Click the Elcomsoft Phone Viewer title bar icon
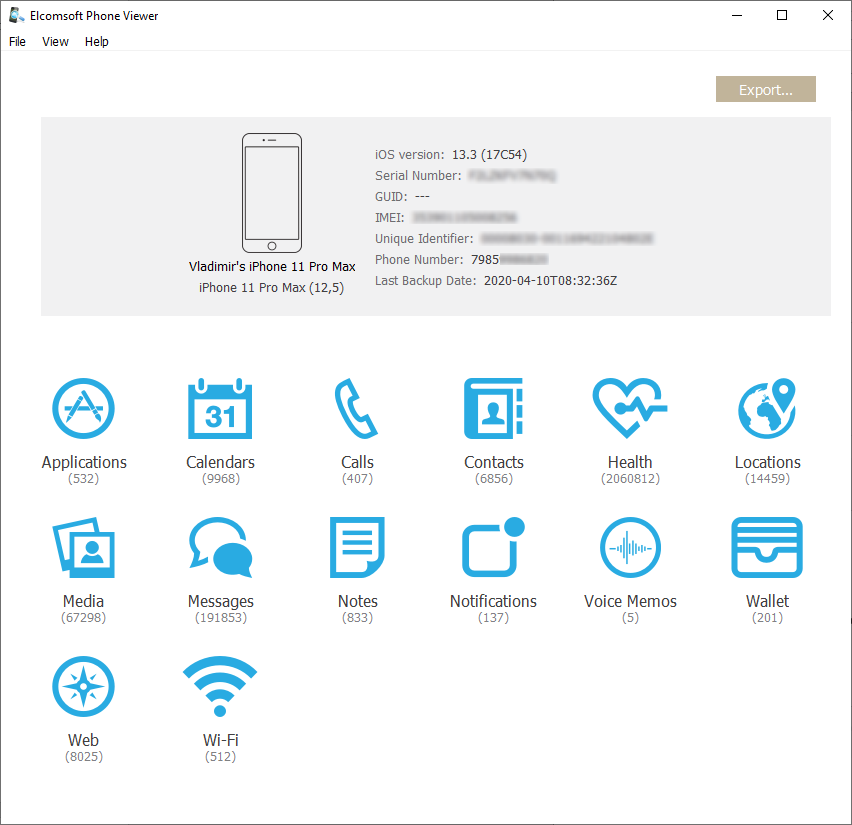The width and height of the screenshot is (852, 825). pyautogui.click(x=17, y=15)
